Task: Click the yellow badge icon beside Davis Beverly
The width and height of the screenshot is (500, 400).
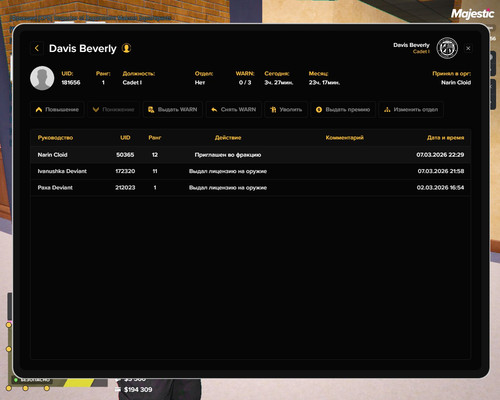Action: pyautogui.click(x=126, y=48)
